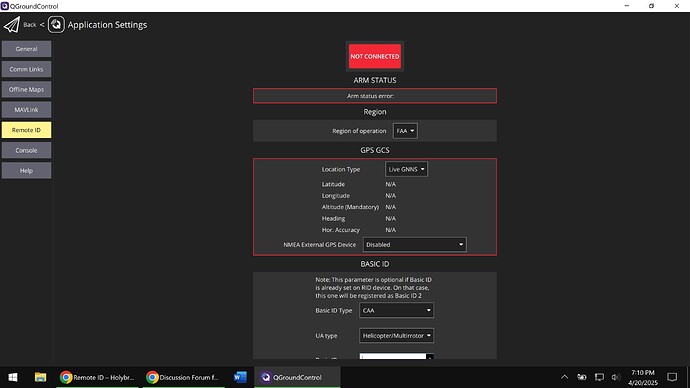Image resolution: width=690 pixels, height=388 pixels.
Task: Click the QGroundControl title bar app icon
Action: (x=5, y=6)
